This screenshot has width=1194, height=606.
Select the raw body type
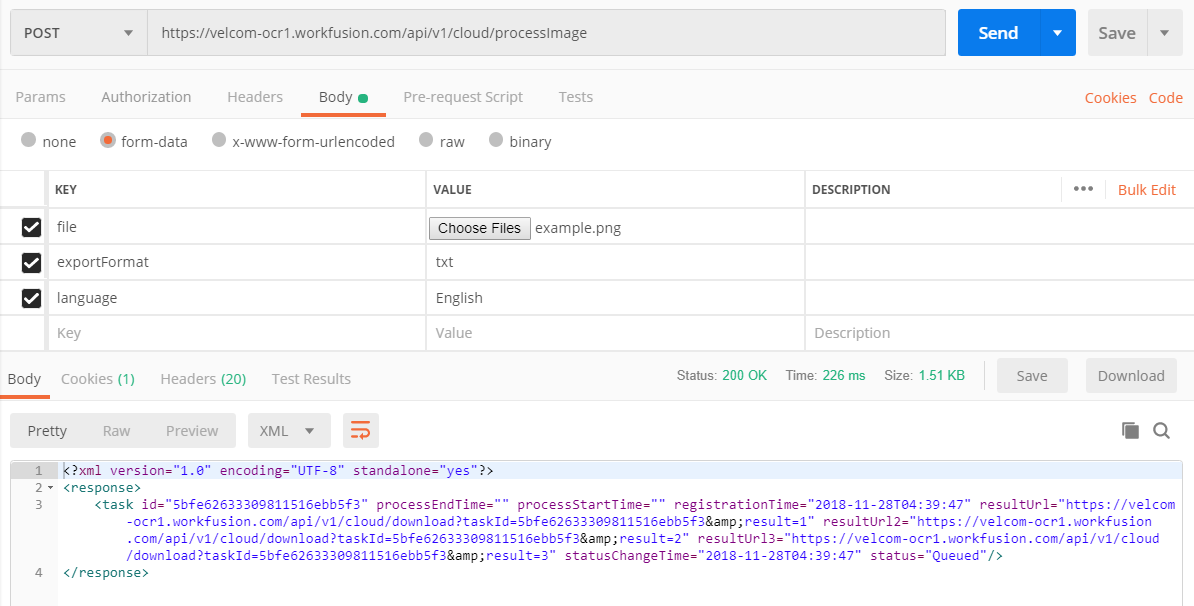click(x=426, y=140)
